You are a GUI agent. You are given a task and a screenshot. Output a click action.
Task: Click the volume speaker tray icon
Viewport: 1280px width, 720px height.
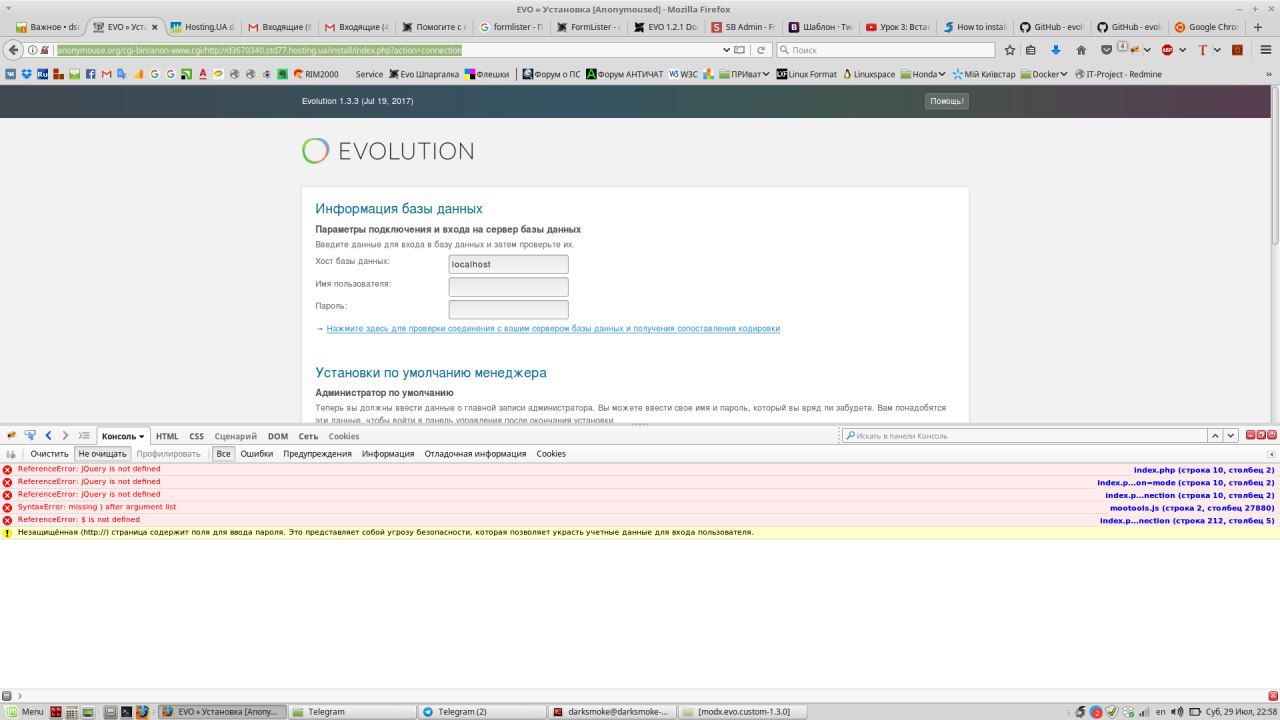point(1176,712)
